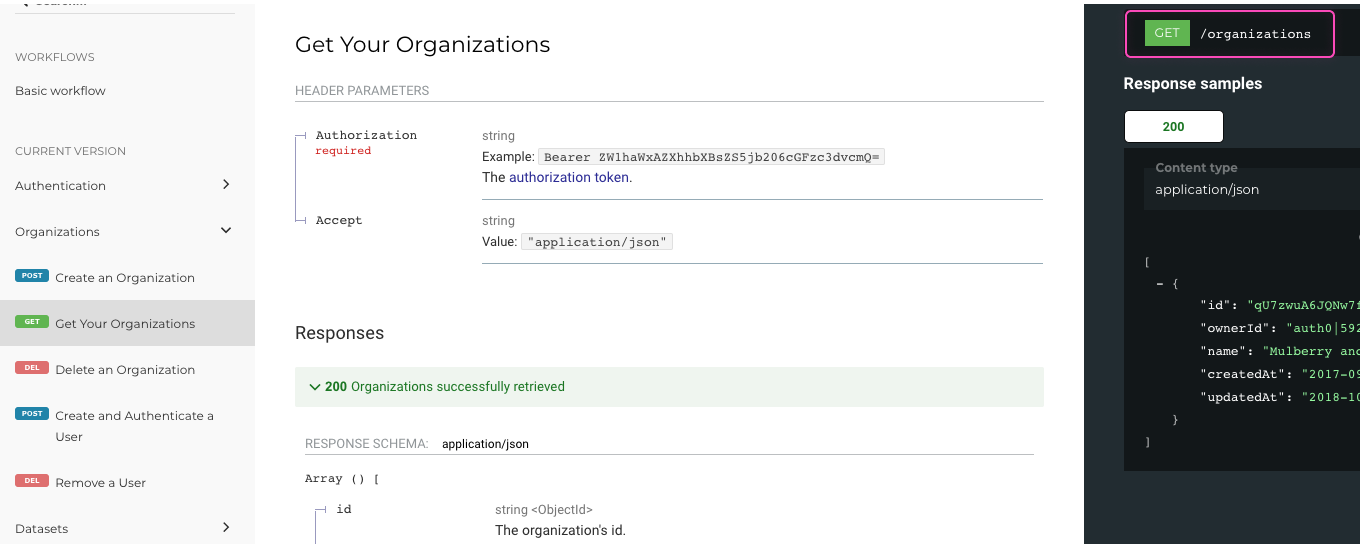Follow the authorization token link
1360x544 pixels.
point(568,178)
